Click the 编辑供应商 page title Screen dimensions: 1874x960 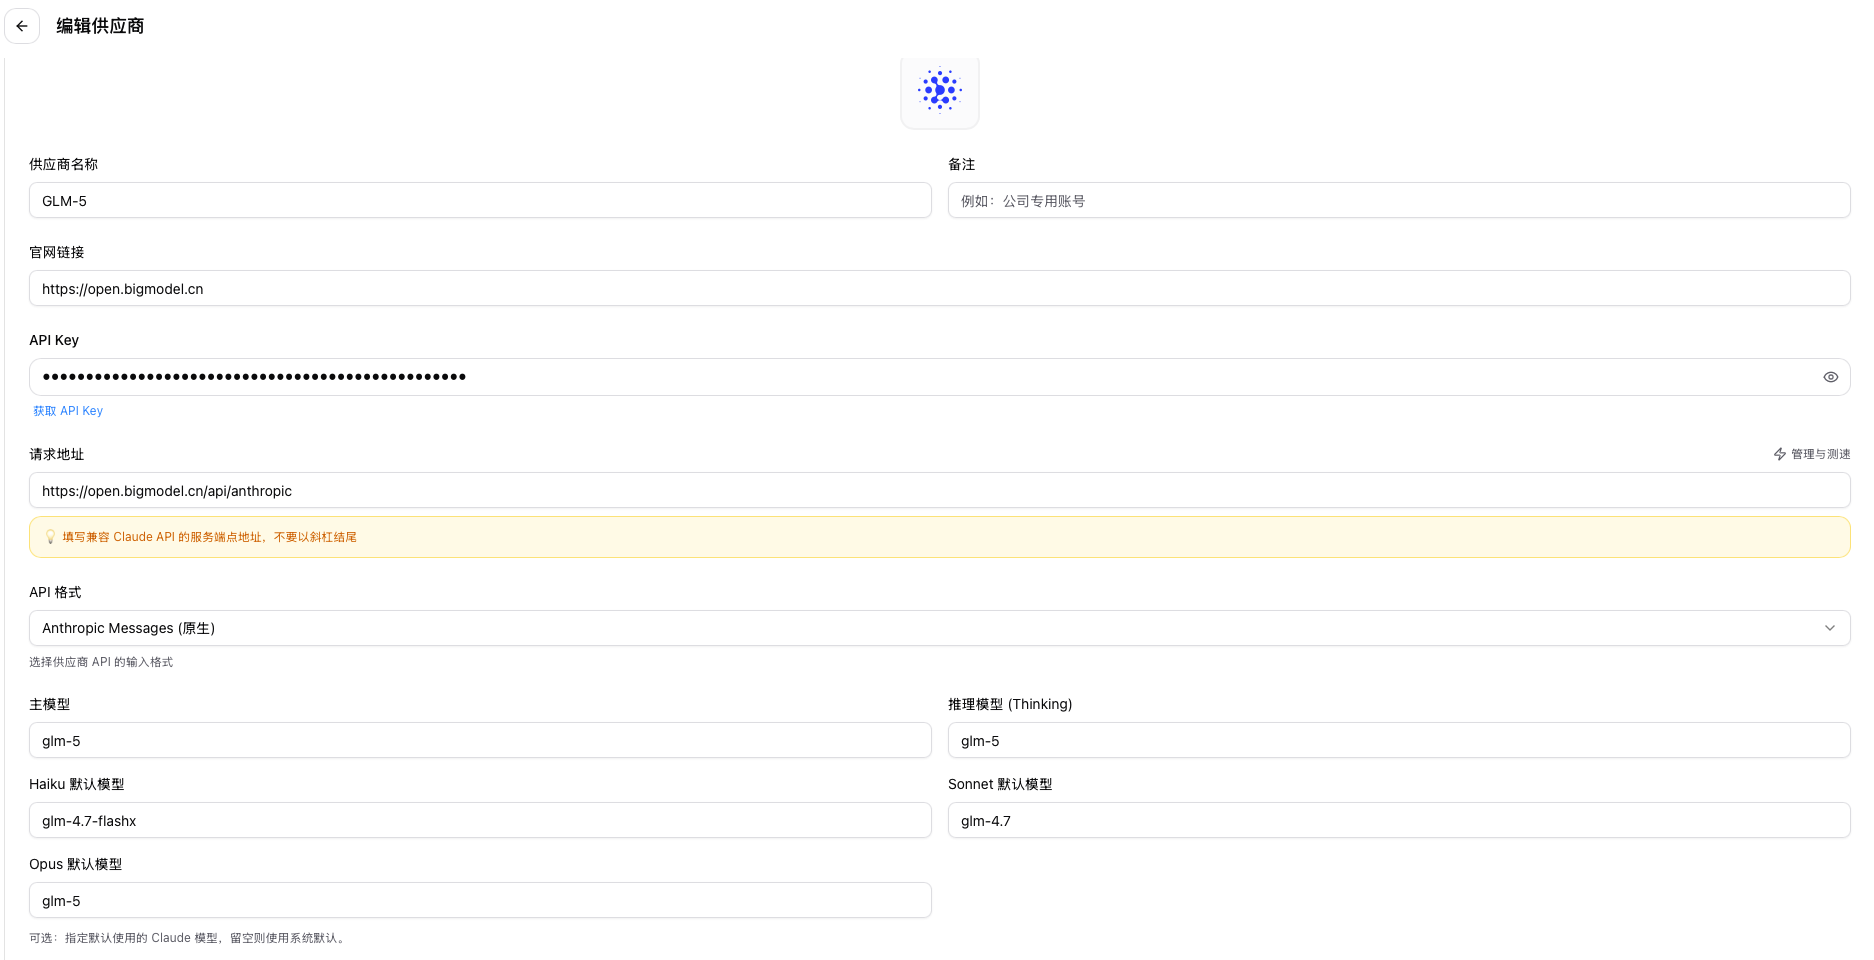100,26
